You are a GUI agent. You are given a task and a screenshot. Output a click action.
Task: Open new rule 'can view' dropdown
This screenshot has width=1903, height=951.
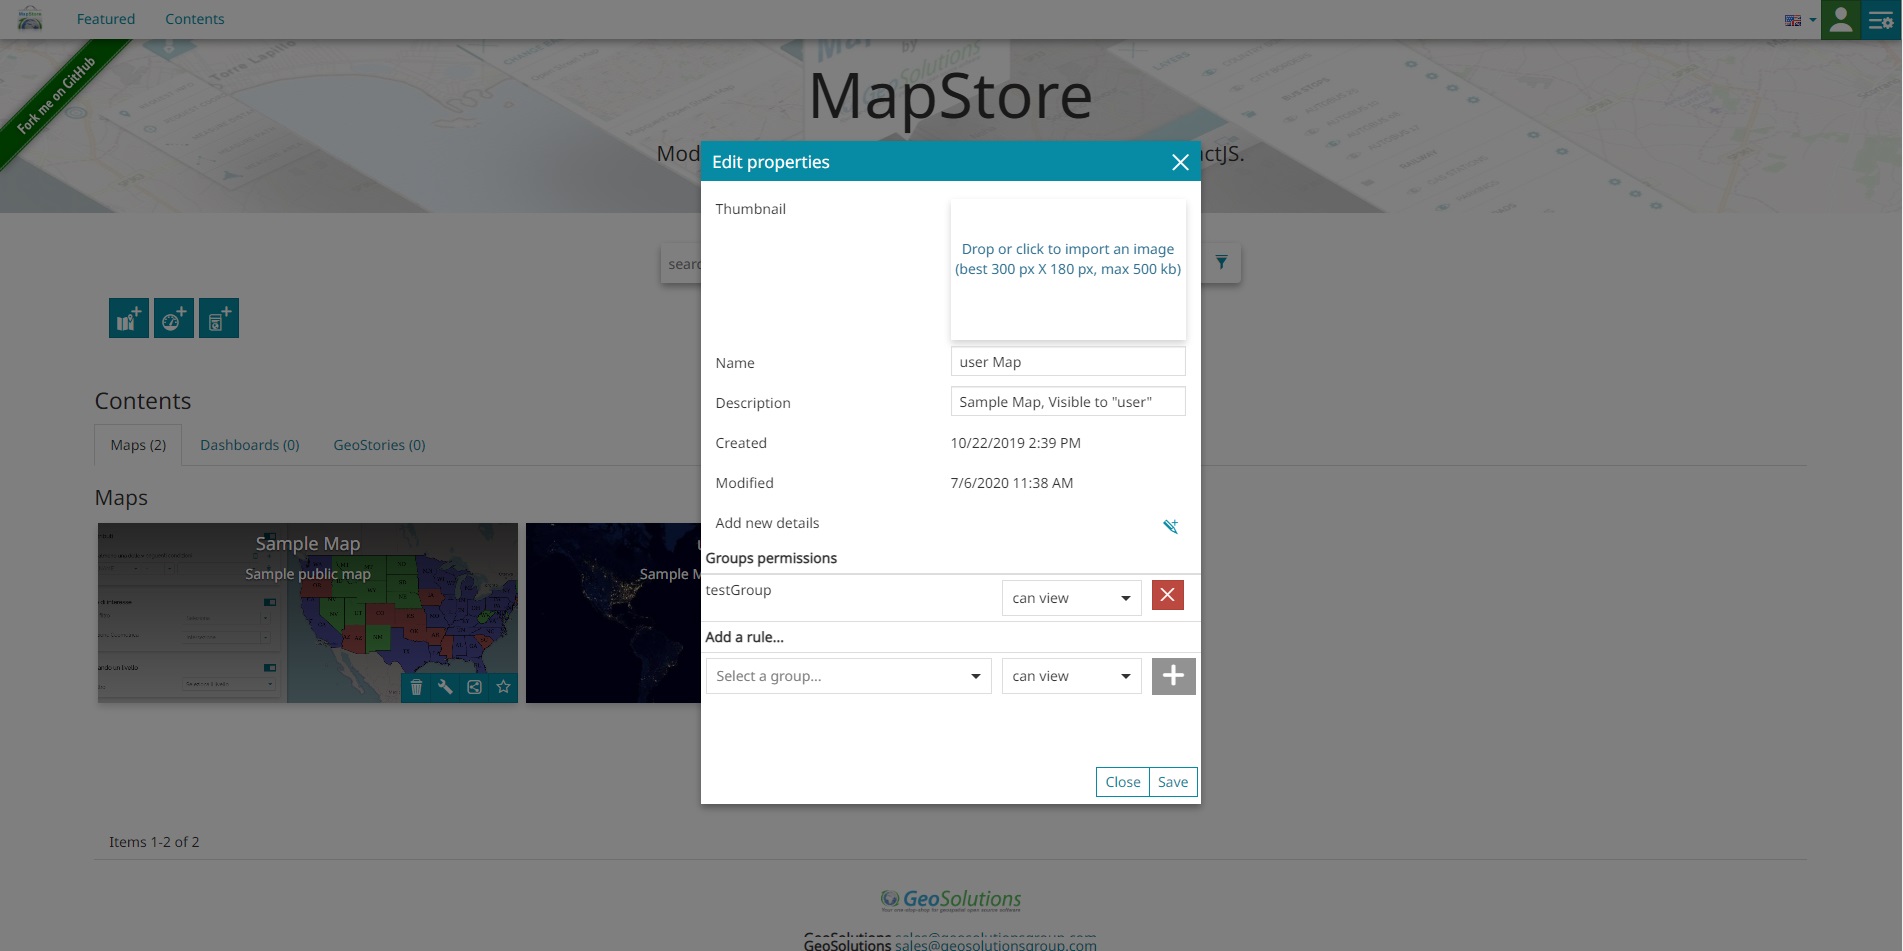(x=1071, y=676)
